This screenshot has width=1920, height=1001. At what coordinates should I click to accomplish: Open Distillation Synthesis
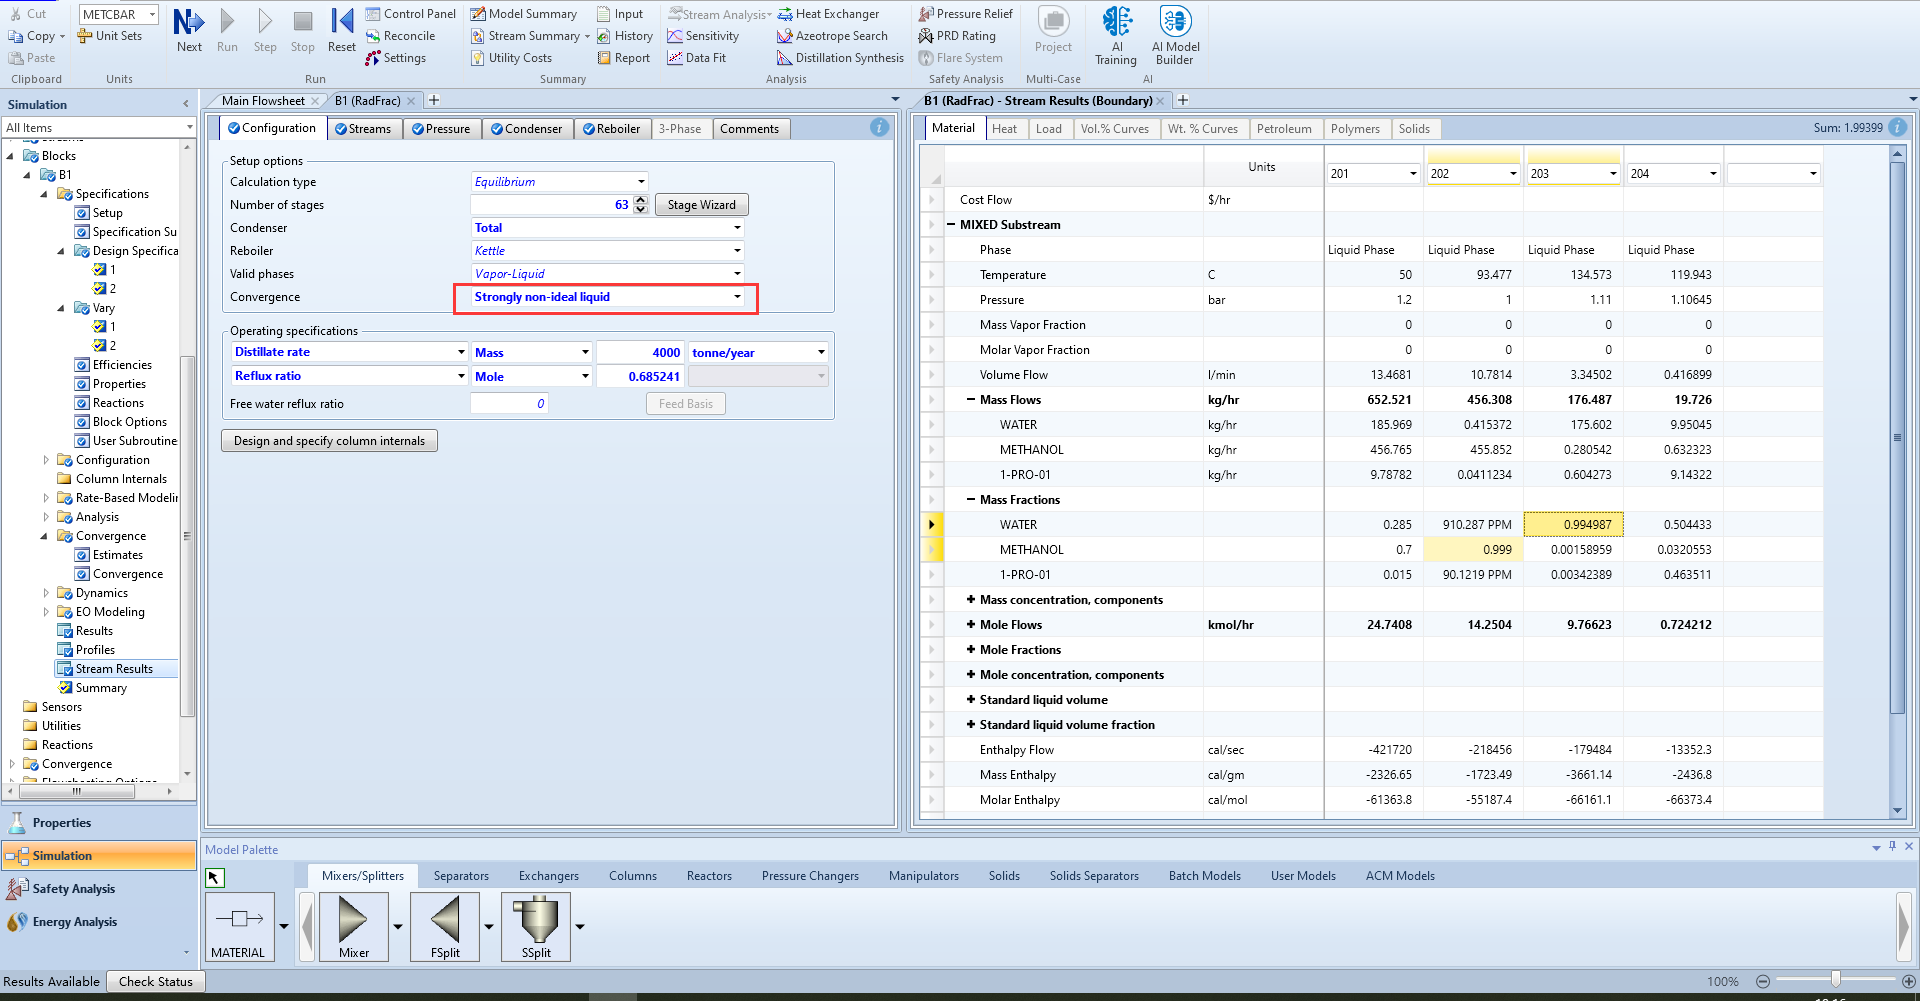[x=841, y=58]
